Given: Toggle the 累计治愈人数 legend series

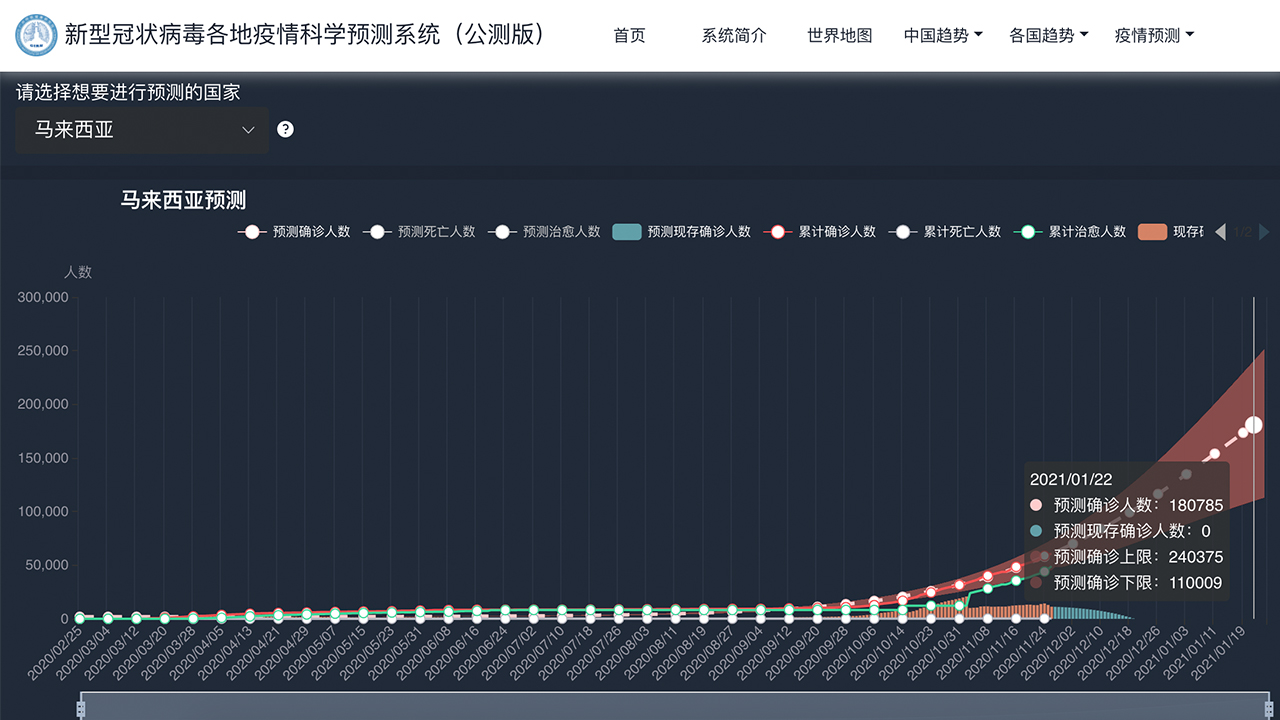Looking at the screenshot, I should (1070, 232).
